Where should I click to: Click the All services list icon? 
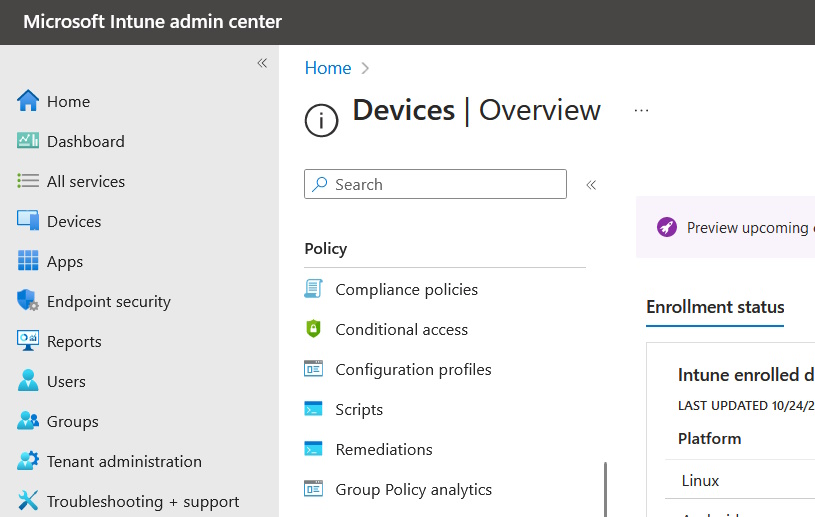28,181
